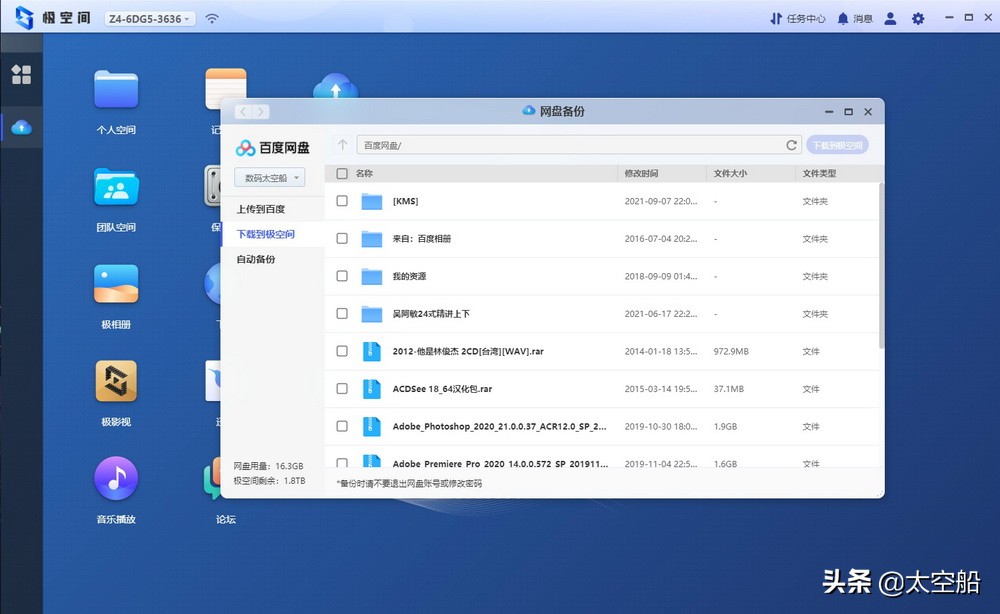Sort by 修改时间 column header
Viewport: 1000px width, 614px height.
pyautogui.click(x=641, y=173)
